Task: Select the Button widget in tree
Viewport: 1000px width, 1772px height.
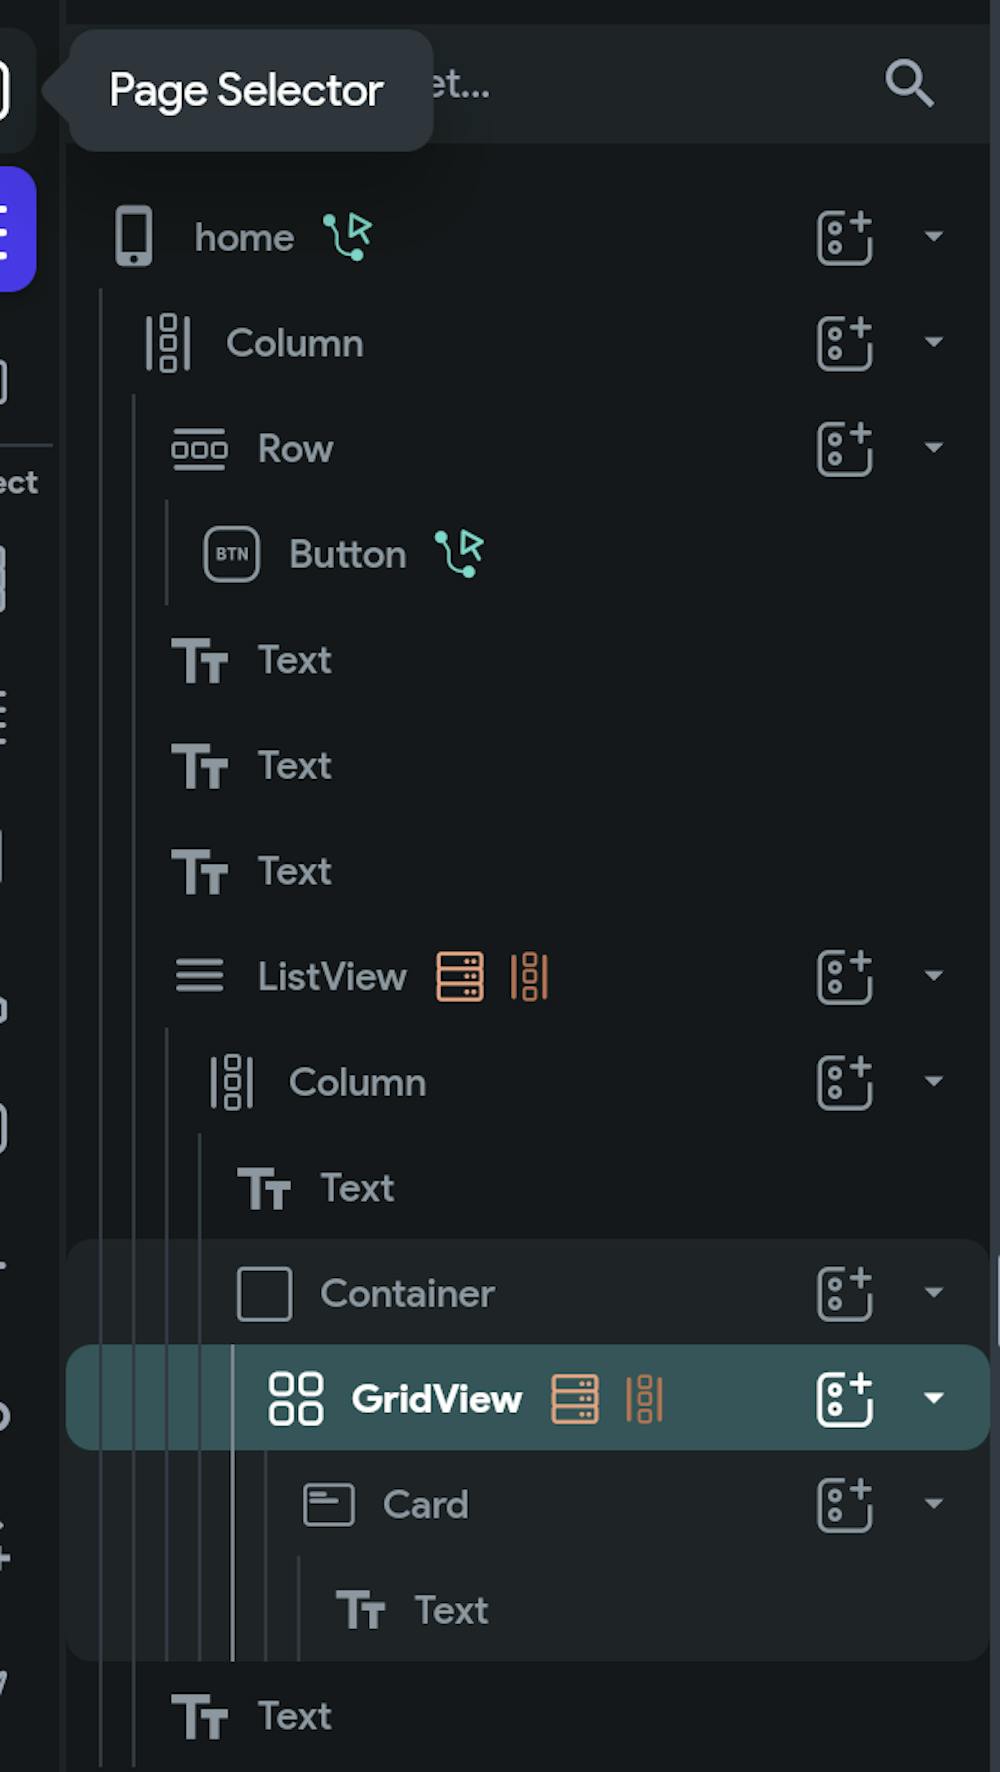Action: click(347, 554)
